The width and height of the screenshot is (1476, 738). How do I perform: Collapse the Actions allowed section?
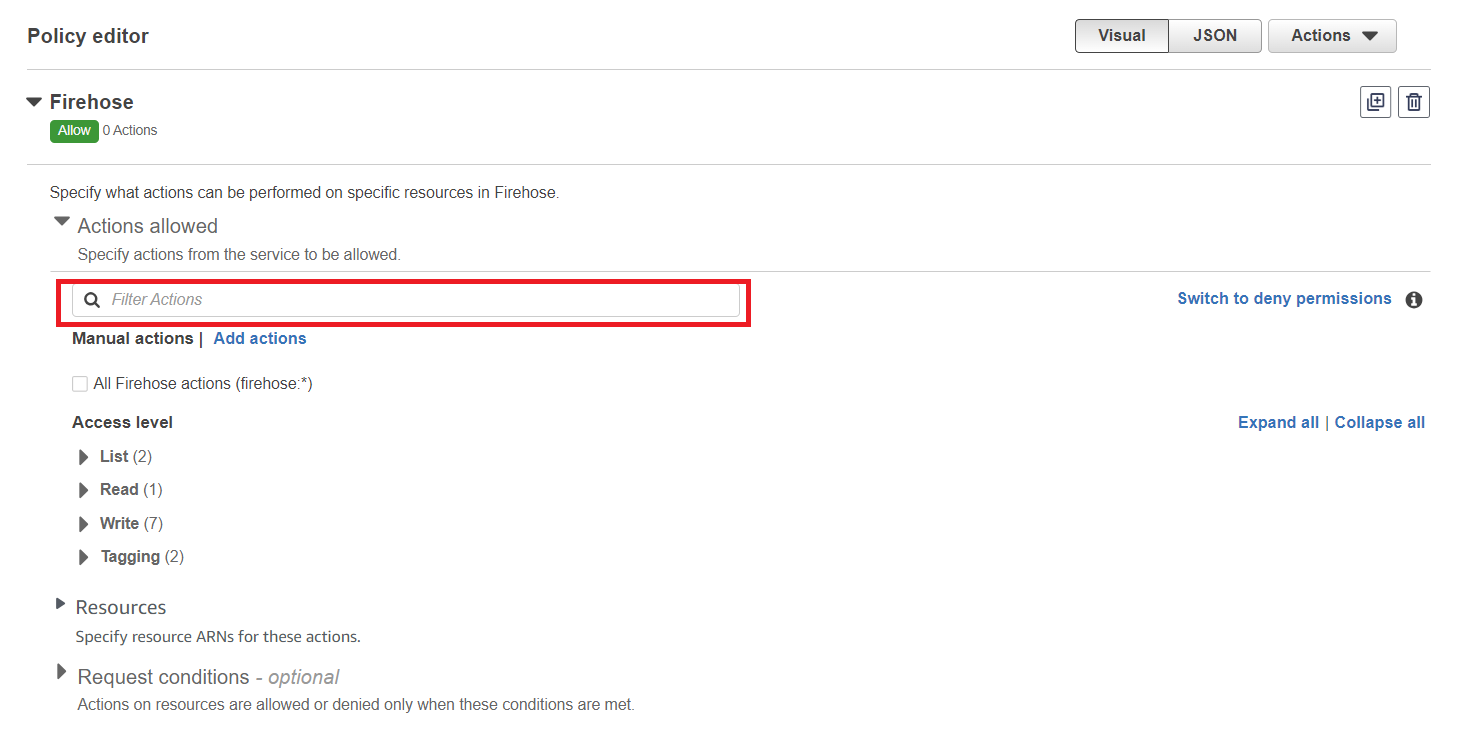(x=62, y=222)
